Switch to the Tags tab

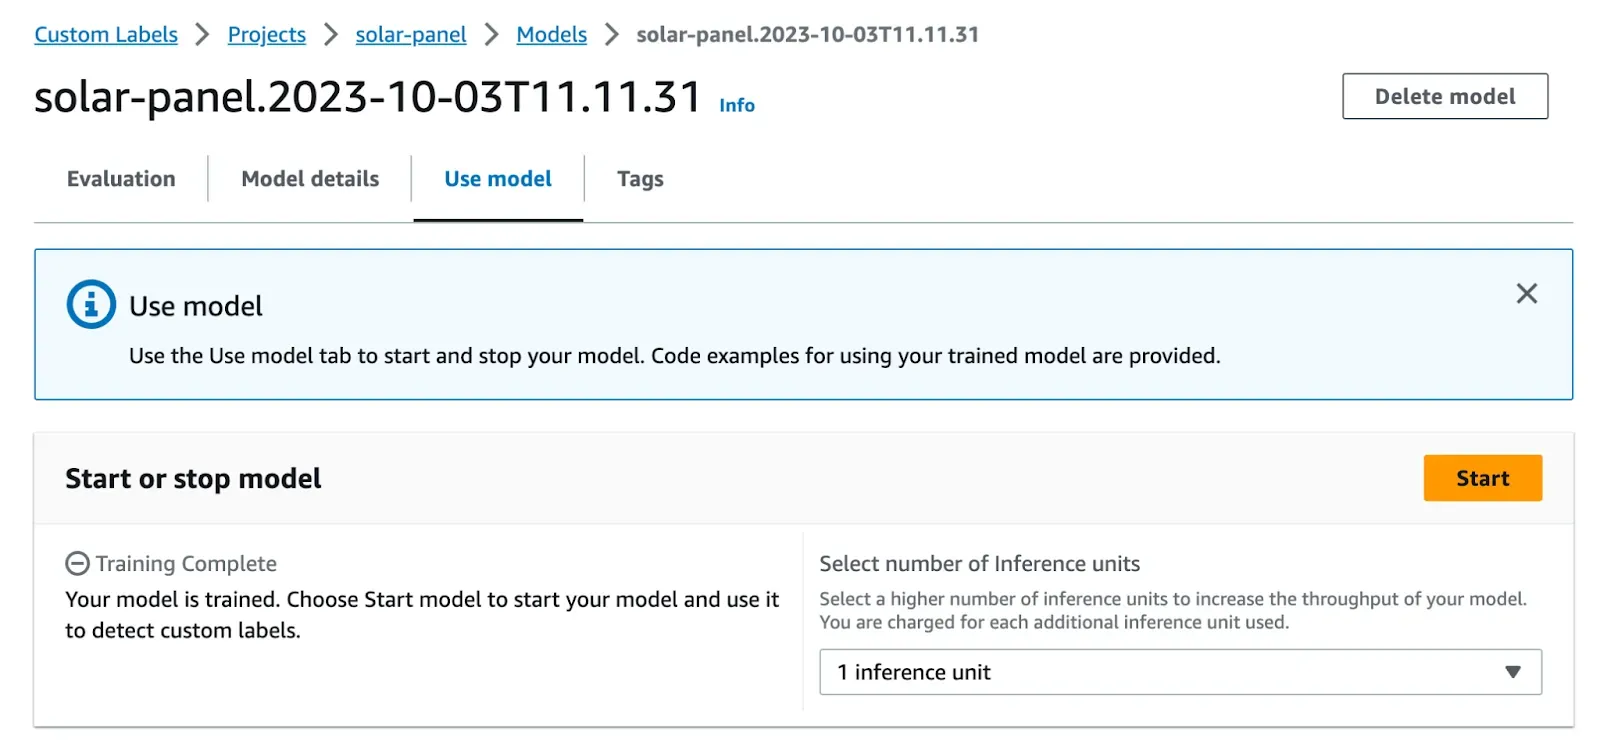640,179
